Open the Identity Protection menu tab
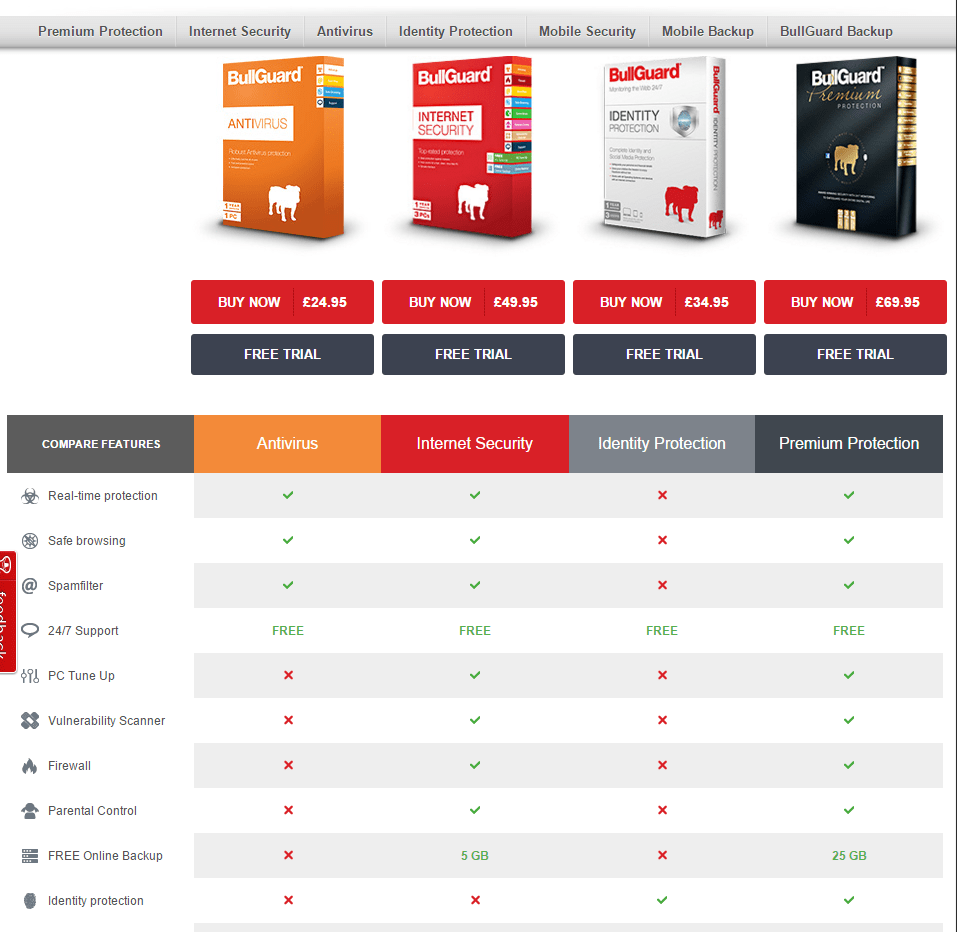 pyautogui.click(x=456, y=31)
